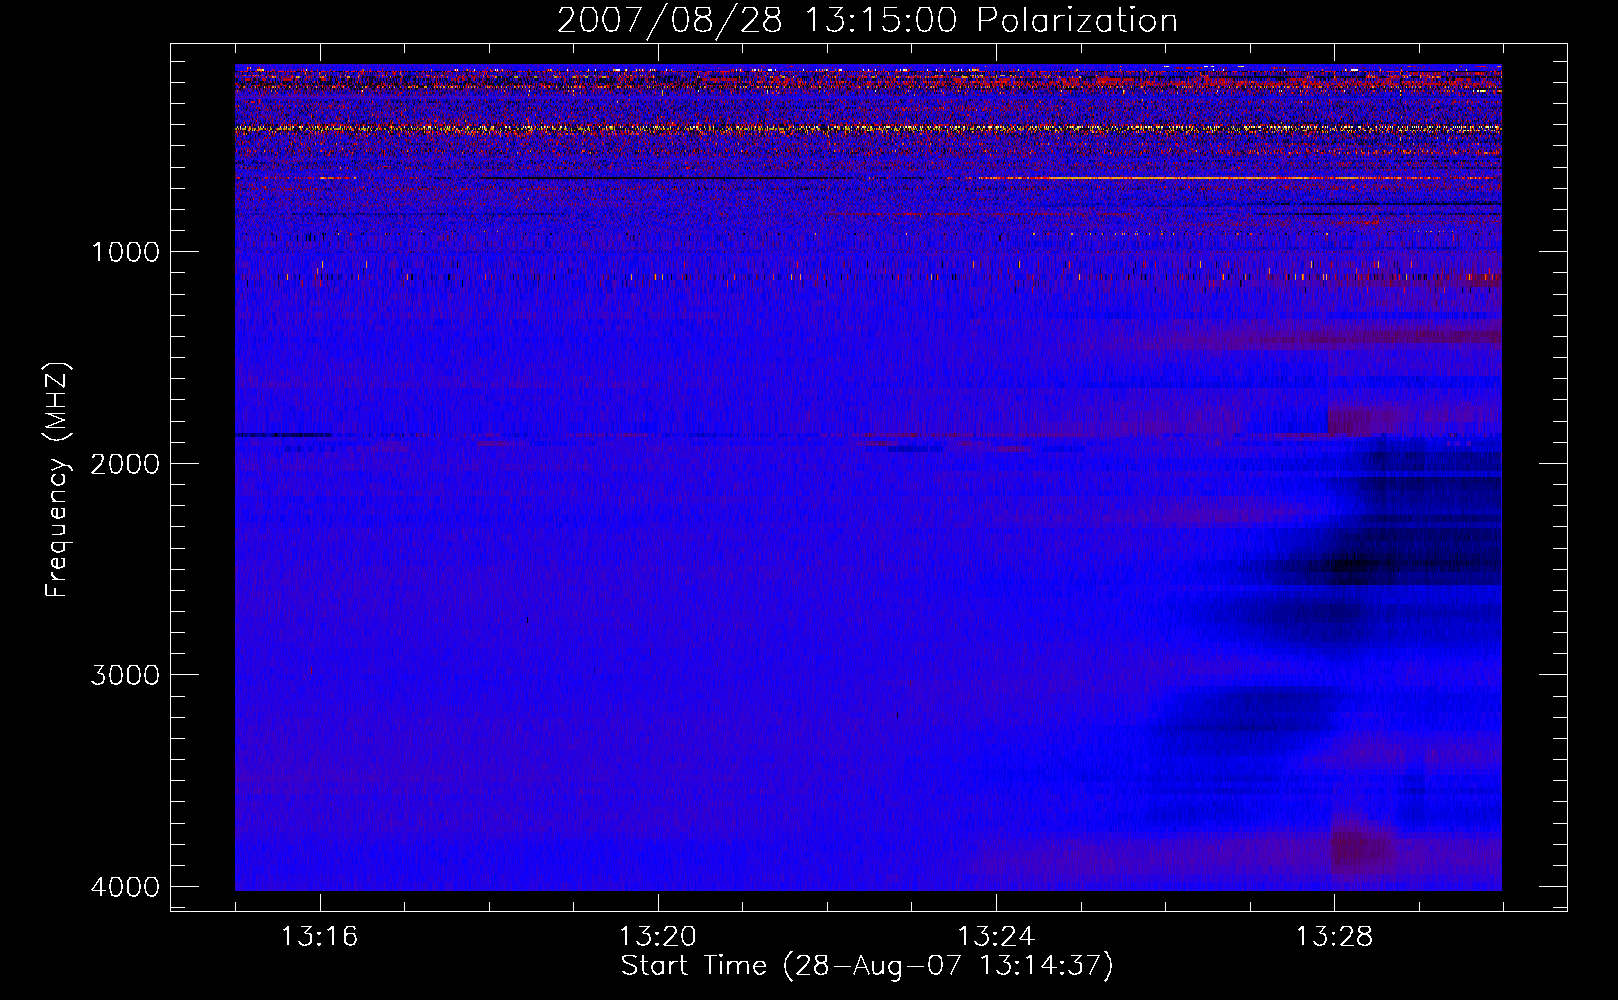The image size is (1618, 1000).
Task: Select the 4000 frequency tick label
Action: tap(125, 887)
